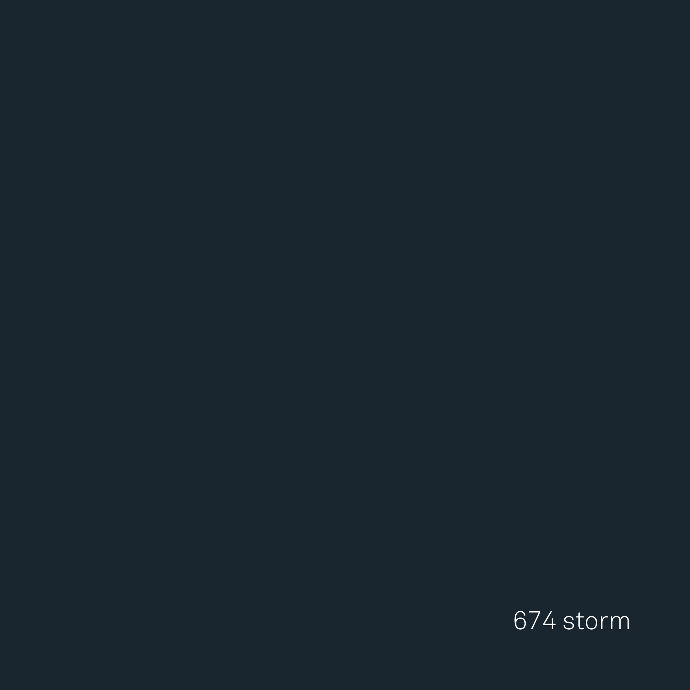Click the number 674 in the label

pyautogui.click(x=535, y=620)
